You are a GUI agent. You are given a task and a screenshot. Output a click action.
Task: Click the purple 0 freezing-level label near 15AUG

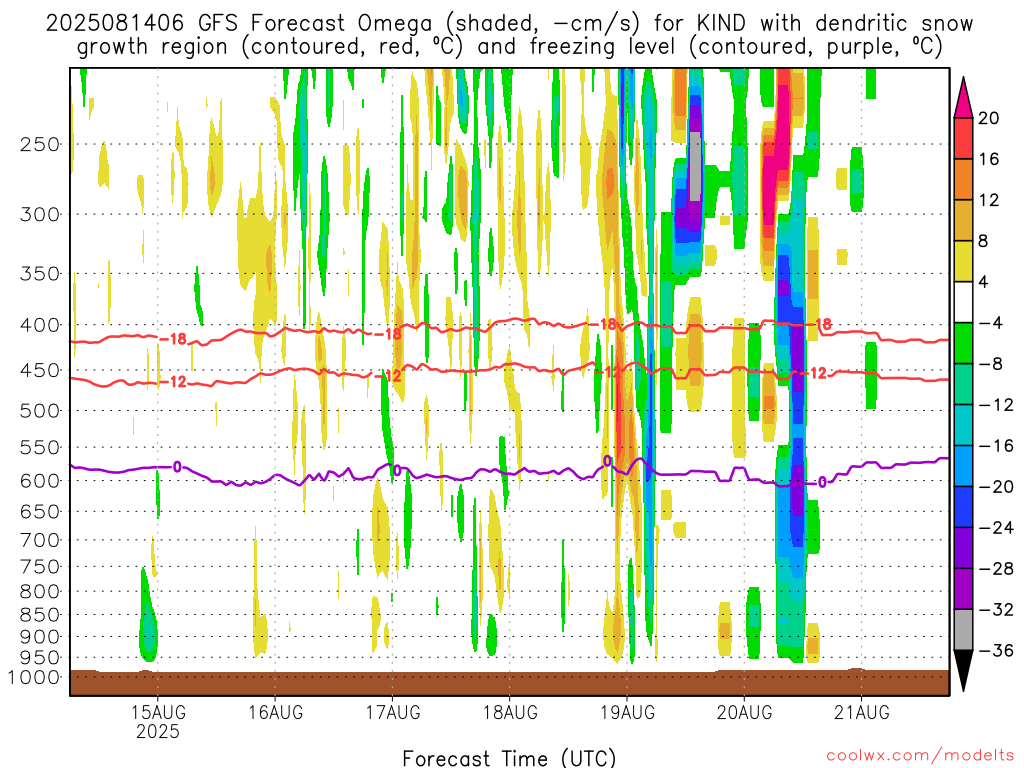177,467
